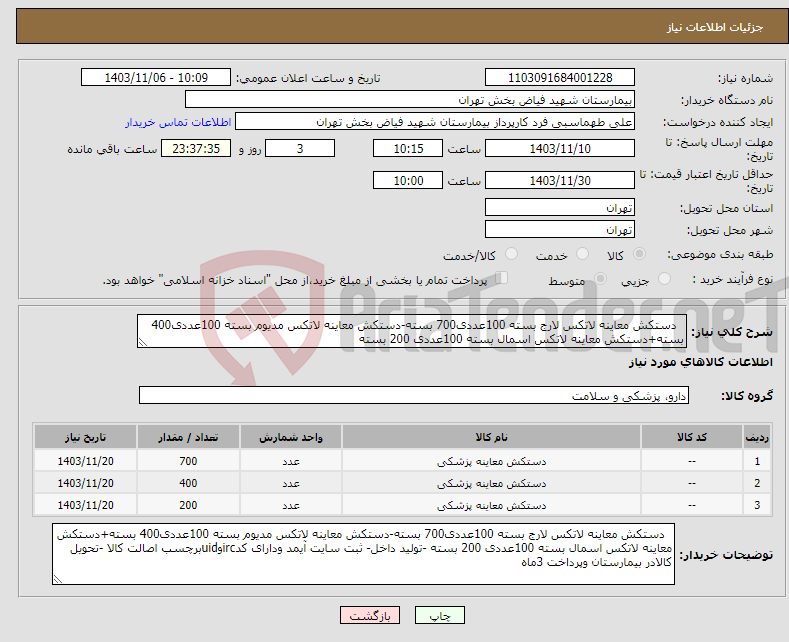Select the کالا radio button

639,254
